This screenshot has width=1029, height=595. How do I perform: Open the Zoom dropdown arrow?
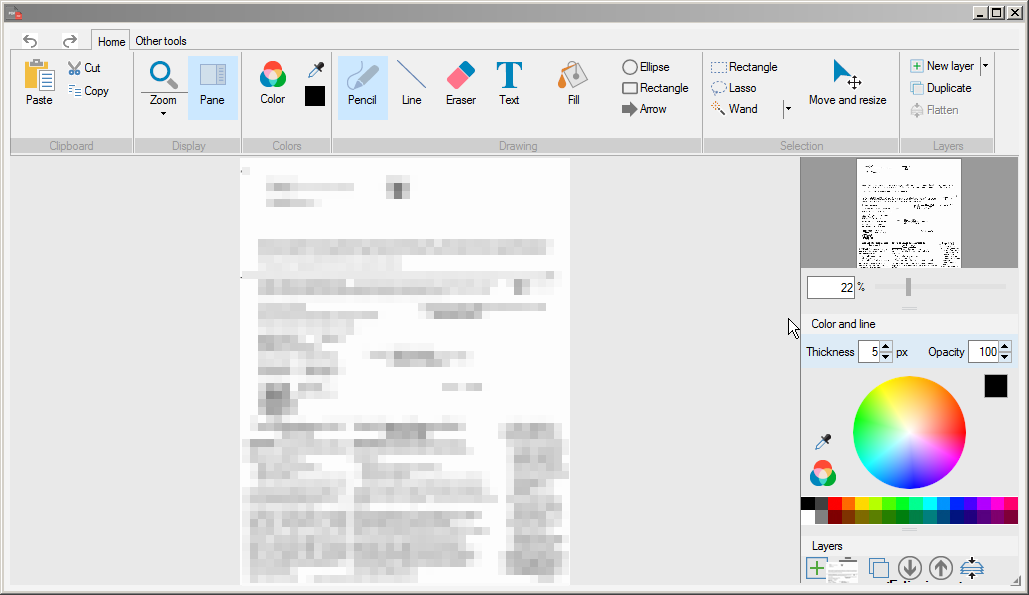click(x=163, y=113)
